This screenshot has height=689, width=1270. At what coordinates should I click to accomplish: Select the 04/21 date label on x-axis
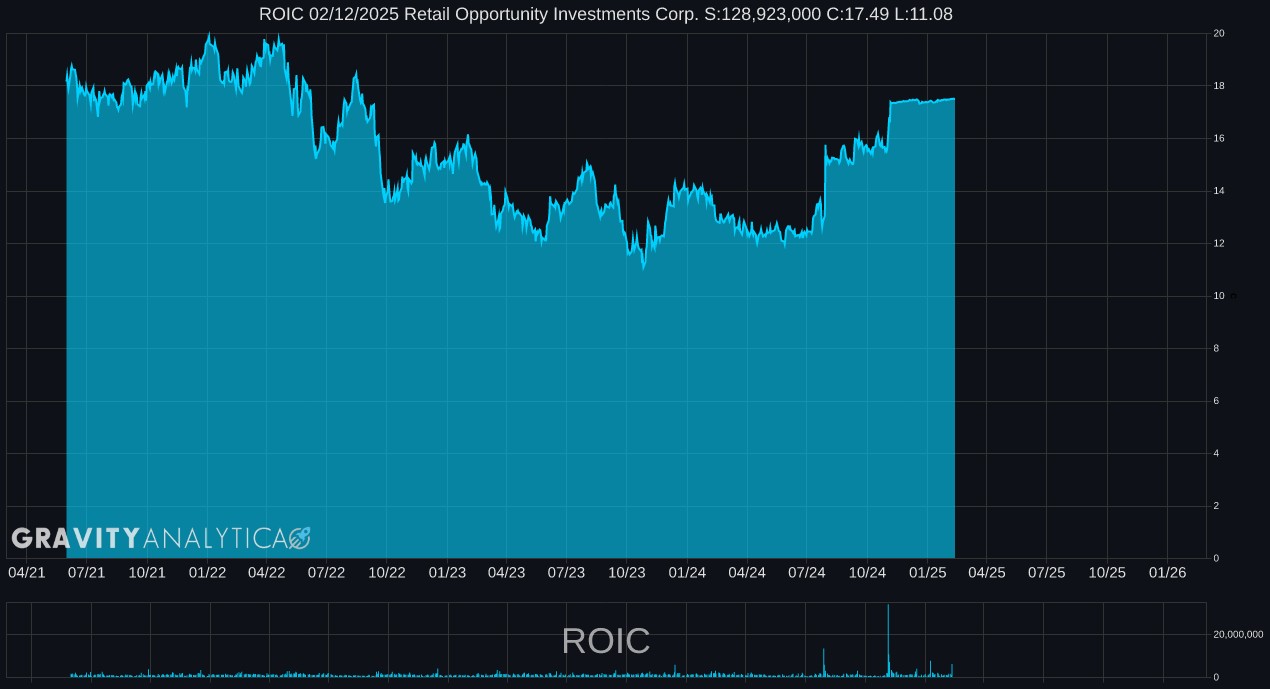(x=27, y=573)
